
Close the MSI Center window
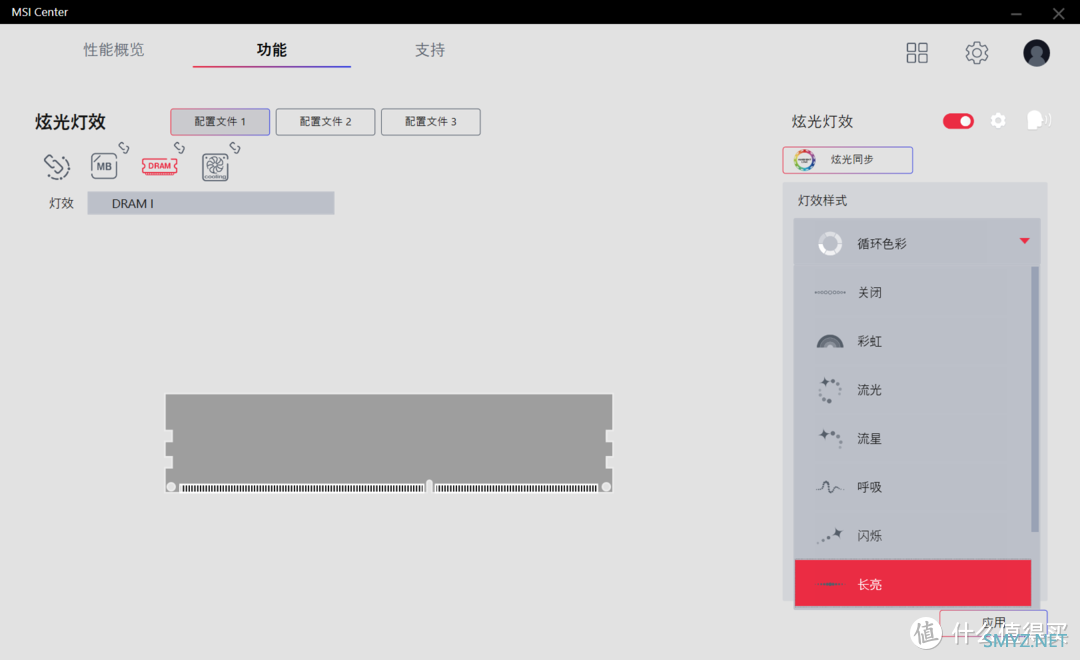(x=1059, y=13)
